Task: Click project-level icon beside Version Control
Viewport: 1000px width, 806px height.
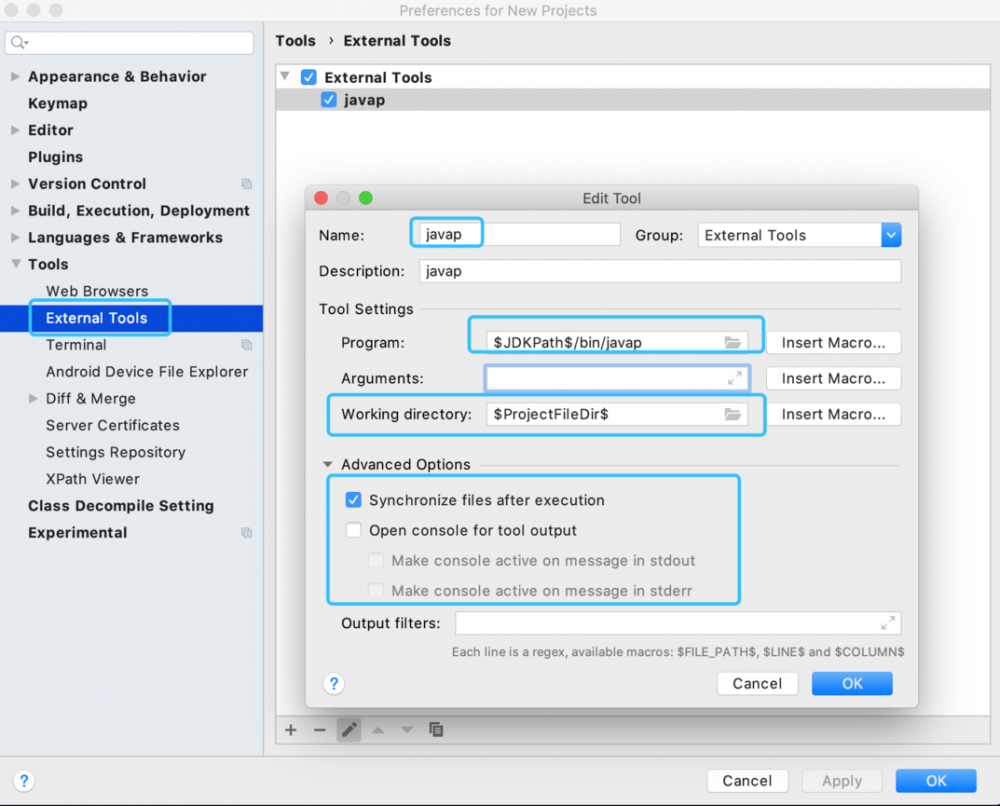Action: [246, 184]
